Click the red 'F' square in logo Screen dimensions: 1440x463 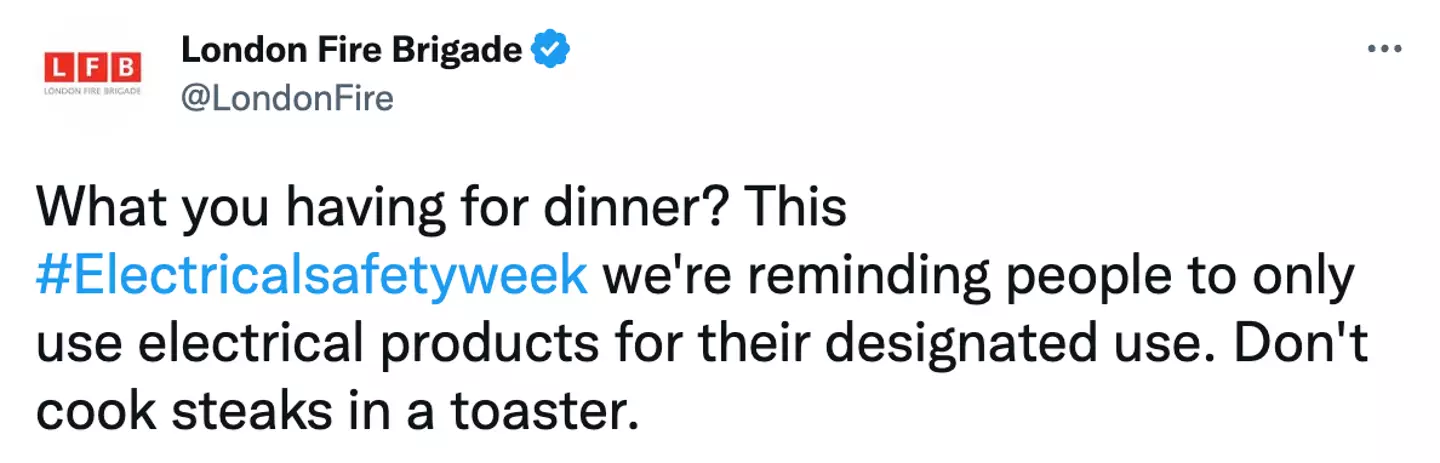pos(92,67)
